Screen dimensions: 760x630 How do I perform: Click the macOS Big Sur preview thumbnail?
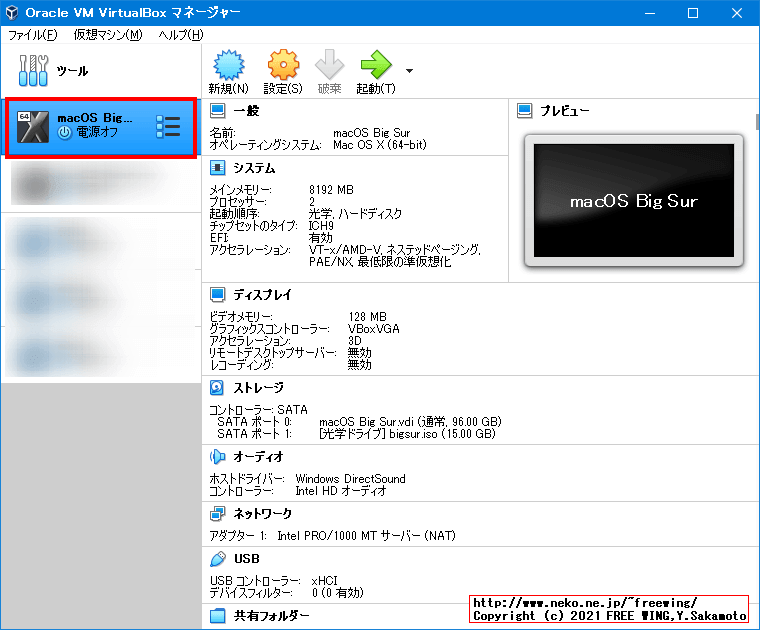pyautogui.click(x=633, y=201)
